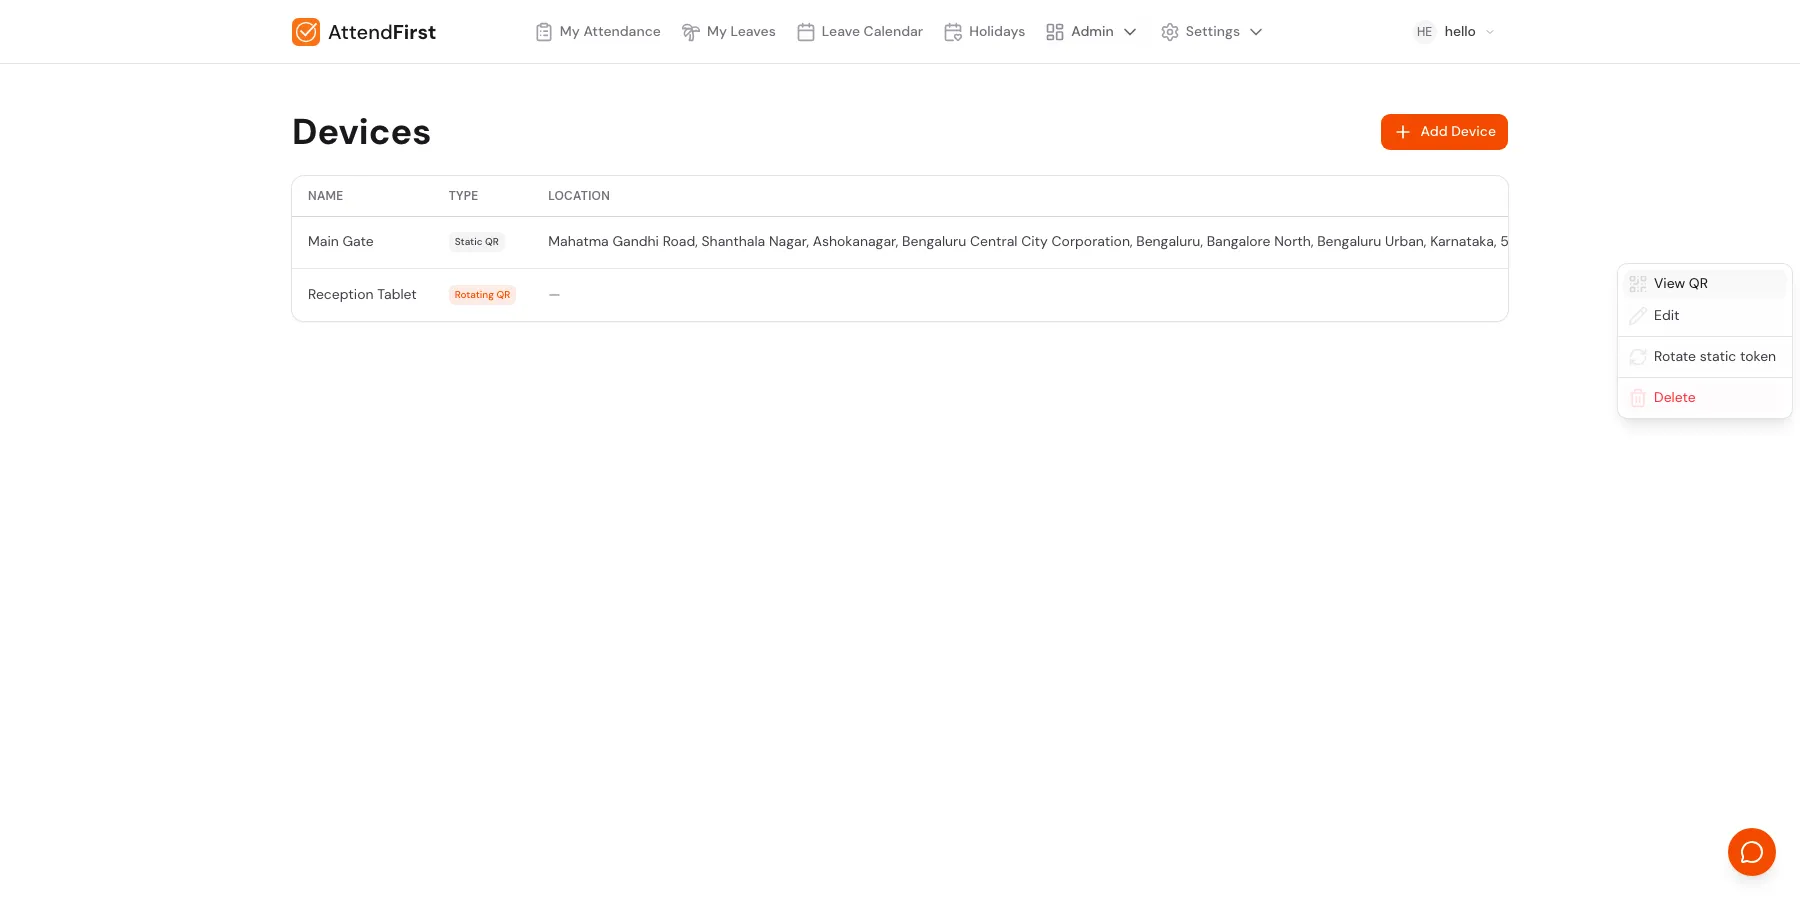This screenshot has height=900, width=1800.
Task: Click the HE user avatar
Action: coord(1424,32)
